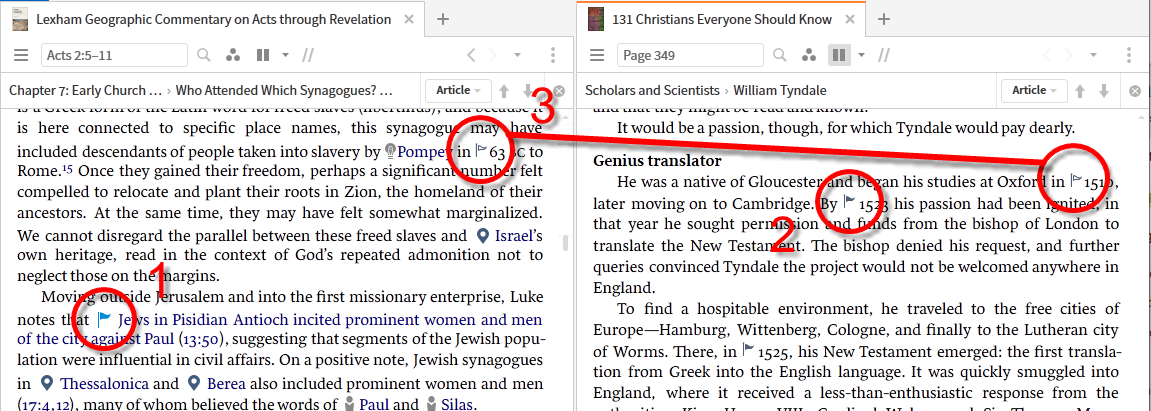
Task: Open the 131 Christians panel menu (hamburger)
Action: 598,55
